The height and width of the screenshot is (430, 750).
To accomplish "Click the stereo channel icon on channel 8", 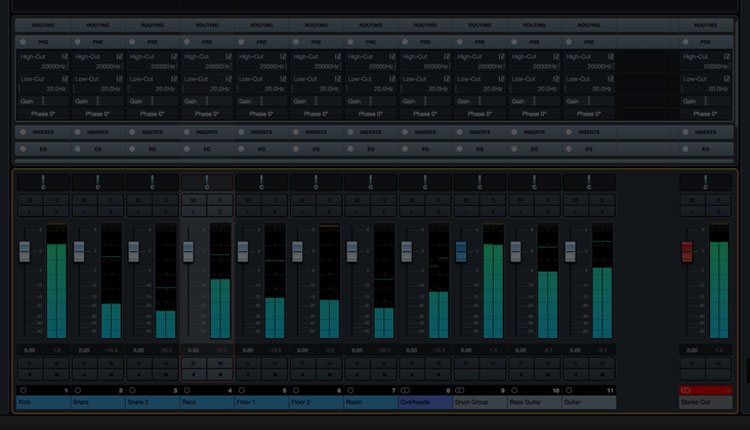I will click(405, 390).
